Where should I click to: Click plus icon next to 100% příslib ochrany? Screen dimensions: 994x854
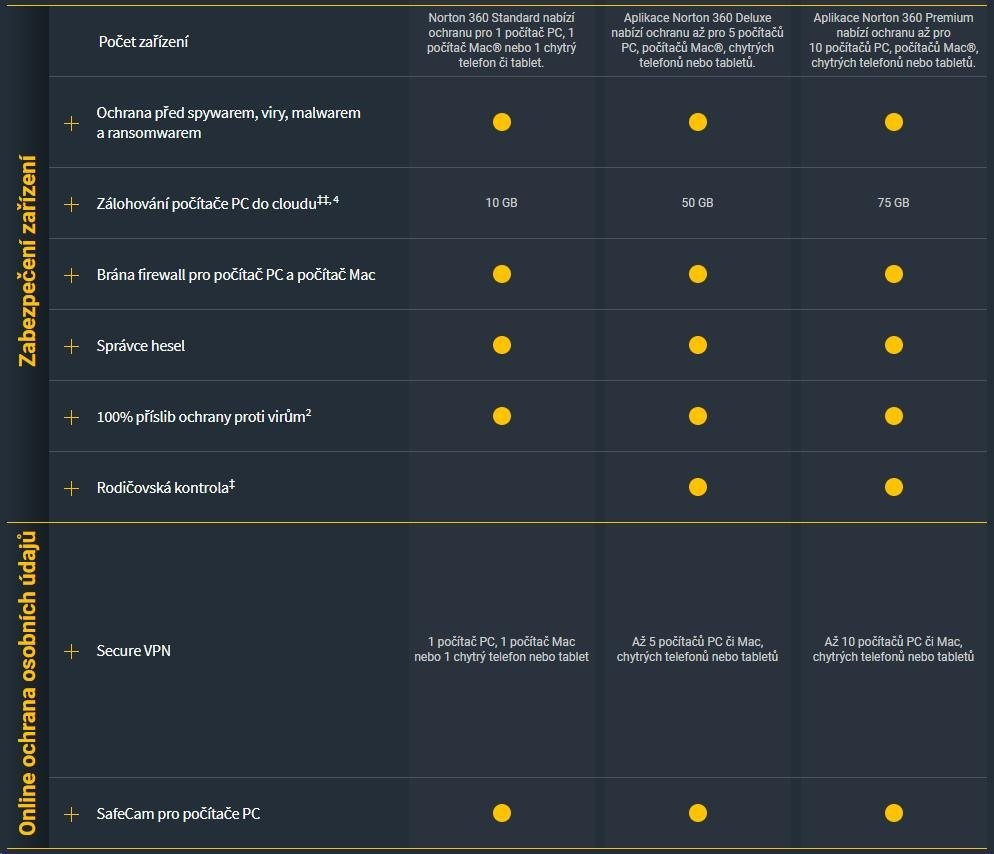point(71,417)
